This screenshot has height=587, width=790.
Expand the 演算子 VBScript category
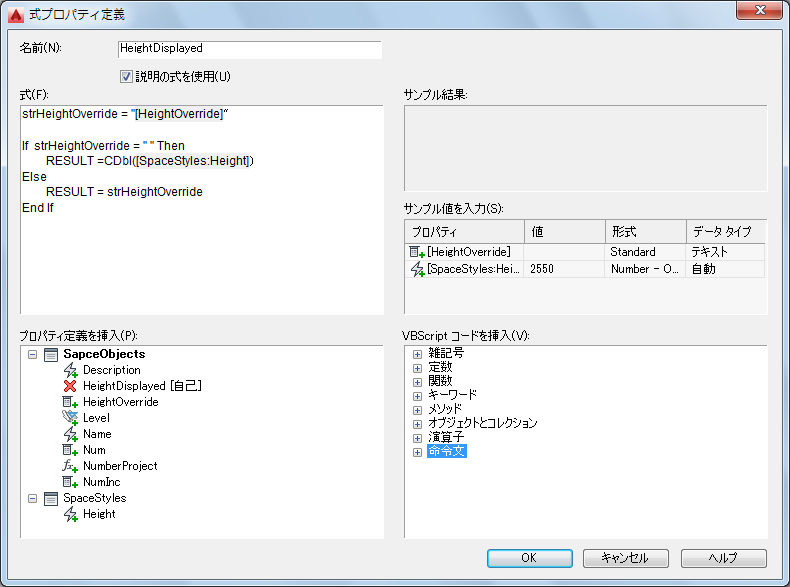pyautogui.click(x=417, y=438)
